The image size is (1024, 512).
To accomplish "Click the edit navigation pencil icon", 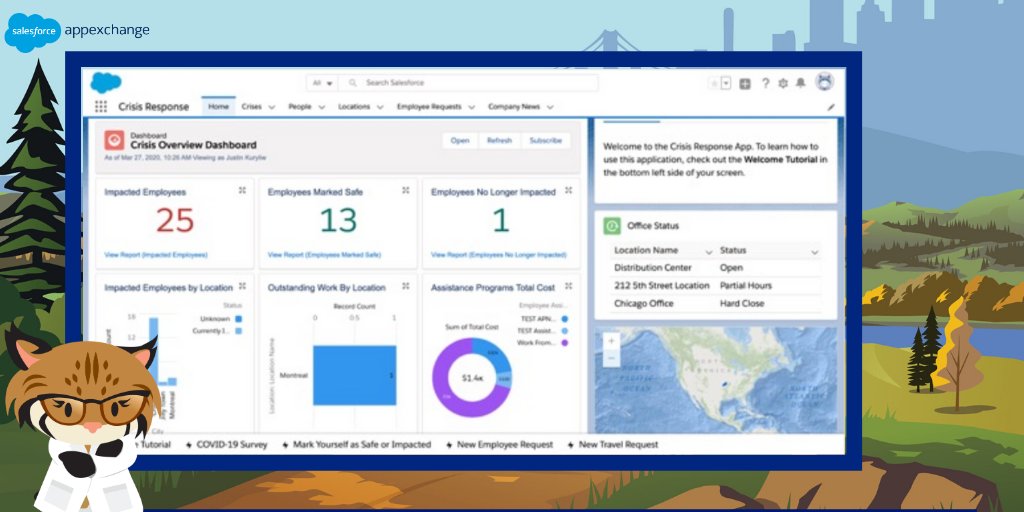I will pyautogui.click(x=831, y=107).
